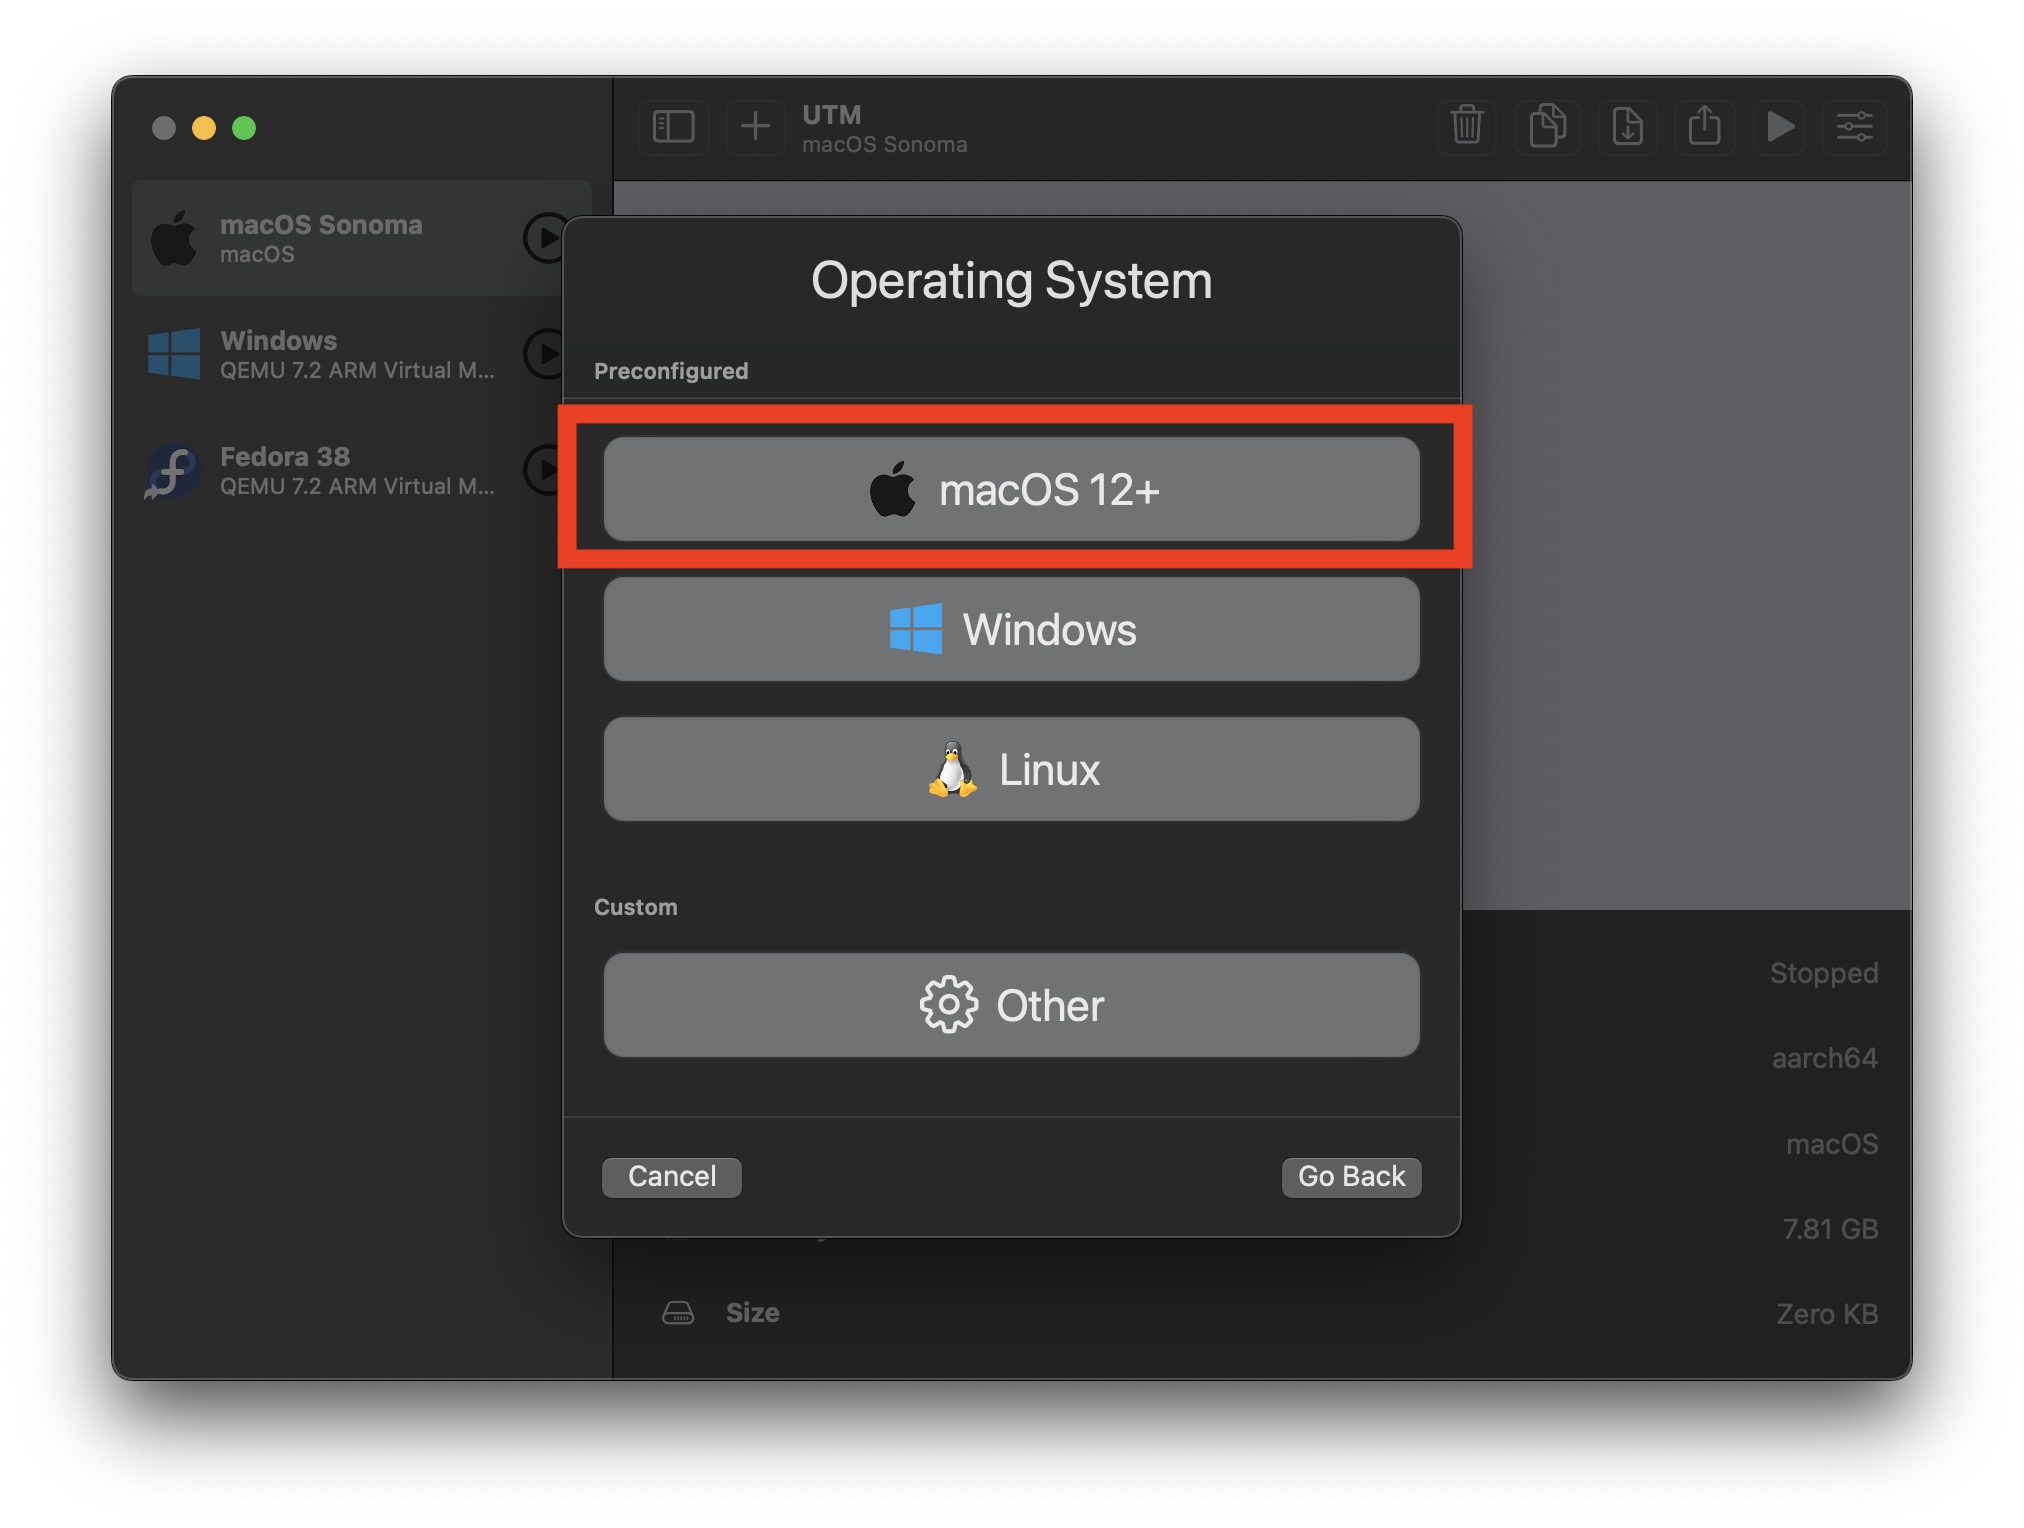2024x1528 pixels.
Task: Choose Linux as the operating system
Action: [1011, 769]
